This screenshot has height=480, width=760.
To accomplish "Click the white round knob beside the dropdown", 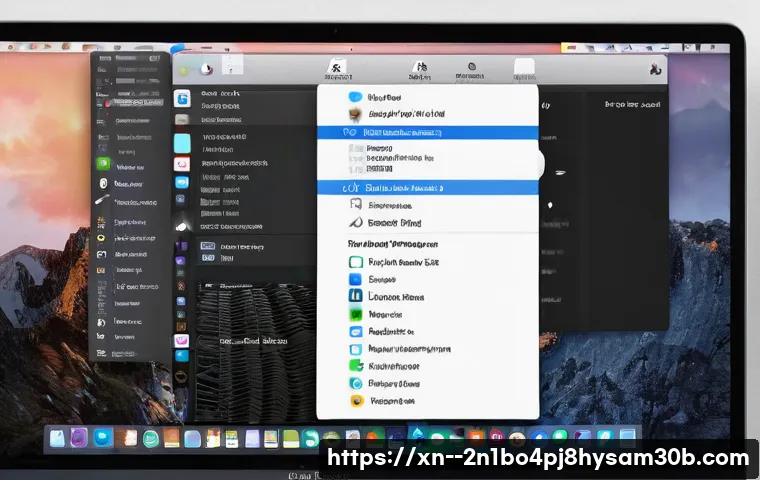I will (x=538, y=162).
